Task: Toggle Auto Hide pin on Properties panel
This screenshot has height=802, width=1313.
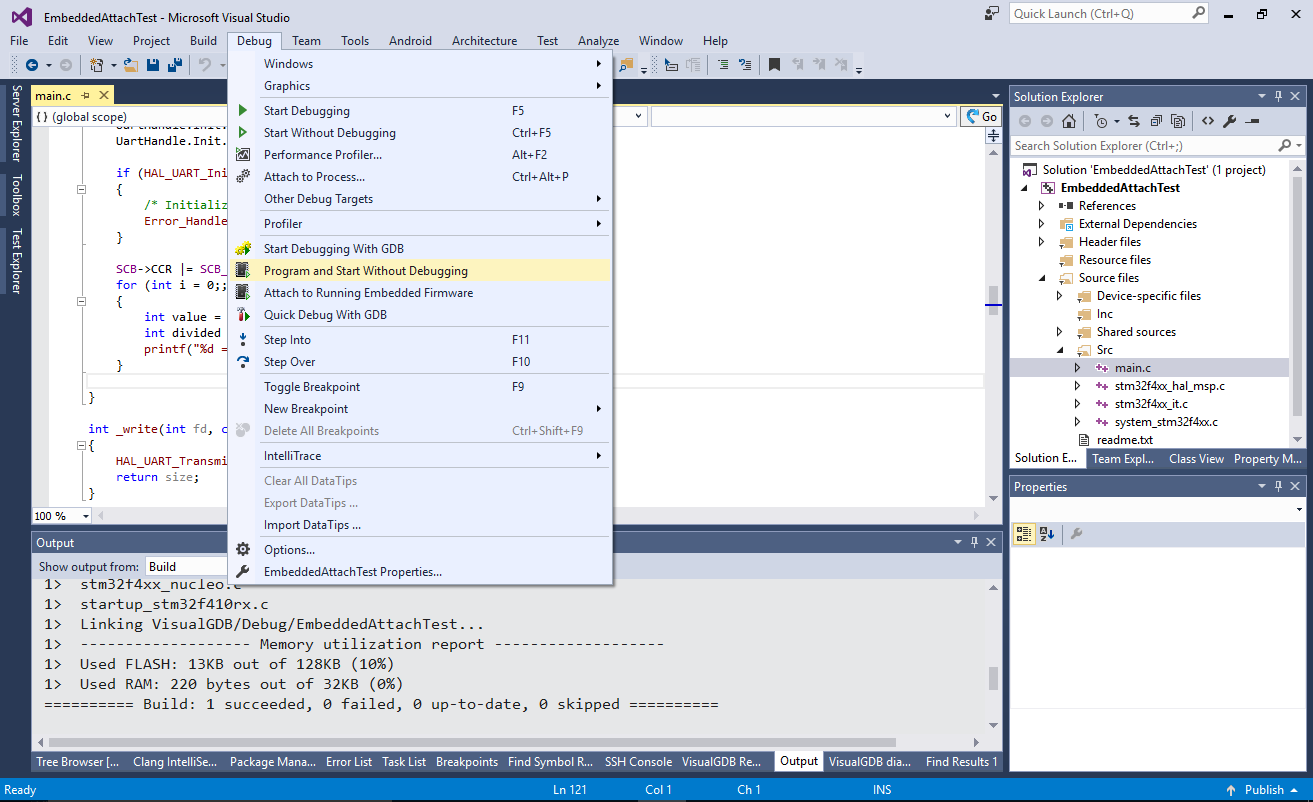Action: coord(1278,487)
